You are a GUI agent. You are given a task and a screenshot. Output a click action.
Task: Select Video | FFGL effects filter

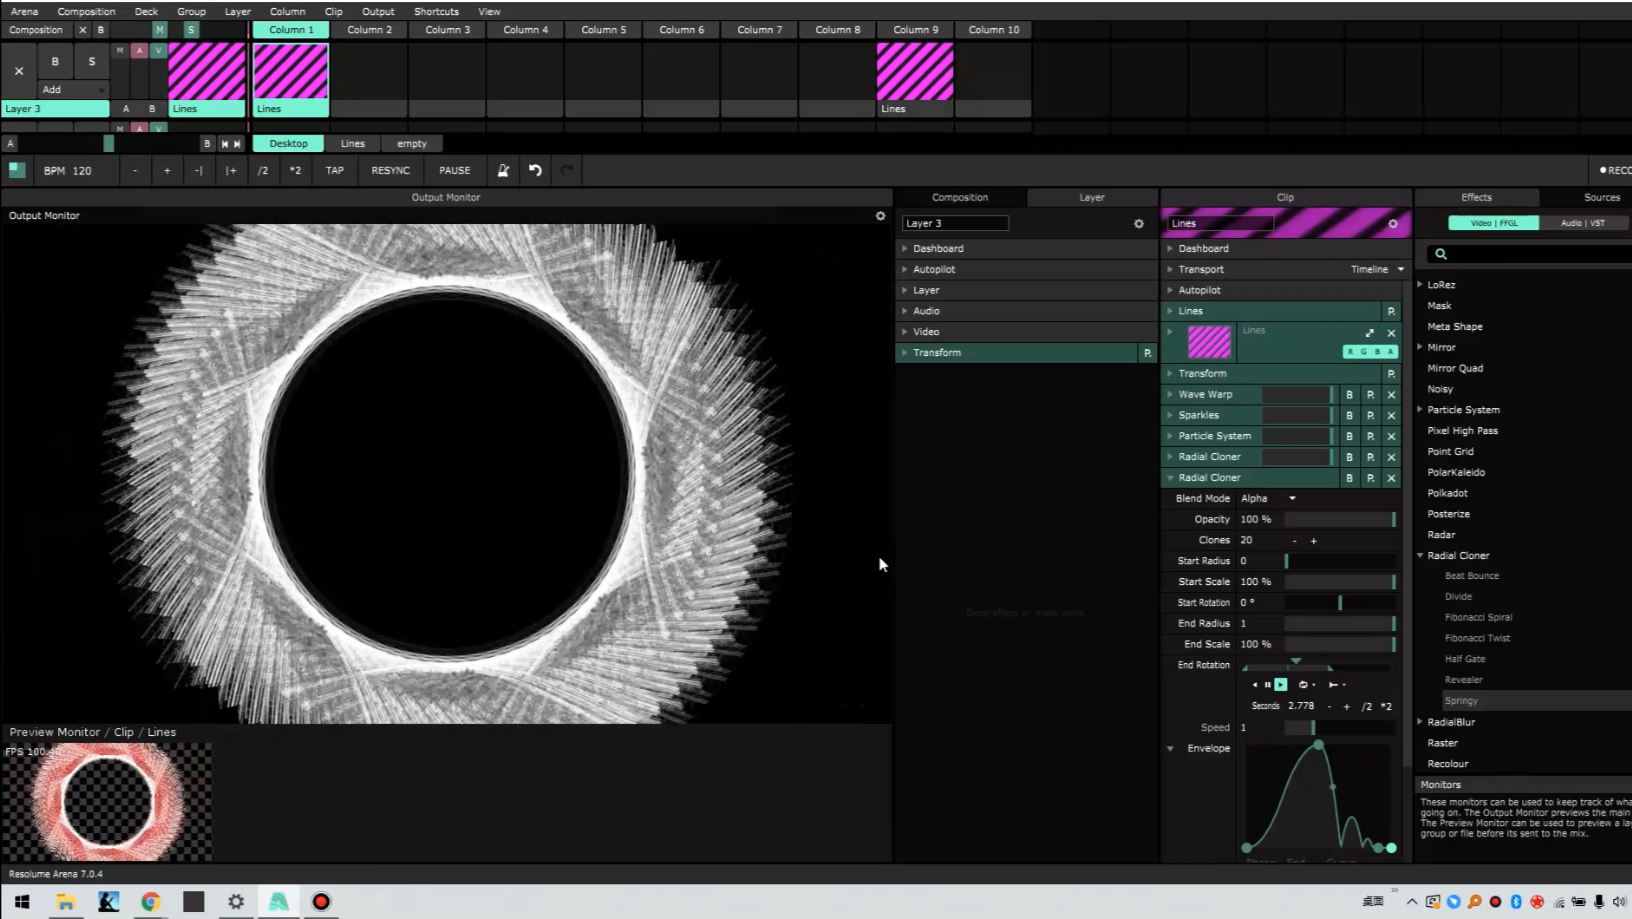pyautogui.click(x=1494, y=223)
